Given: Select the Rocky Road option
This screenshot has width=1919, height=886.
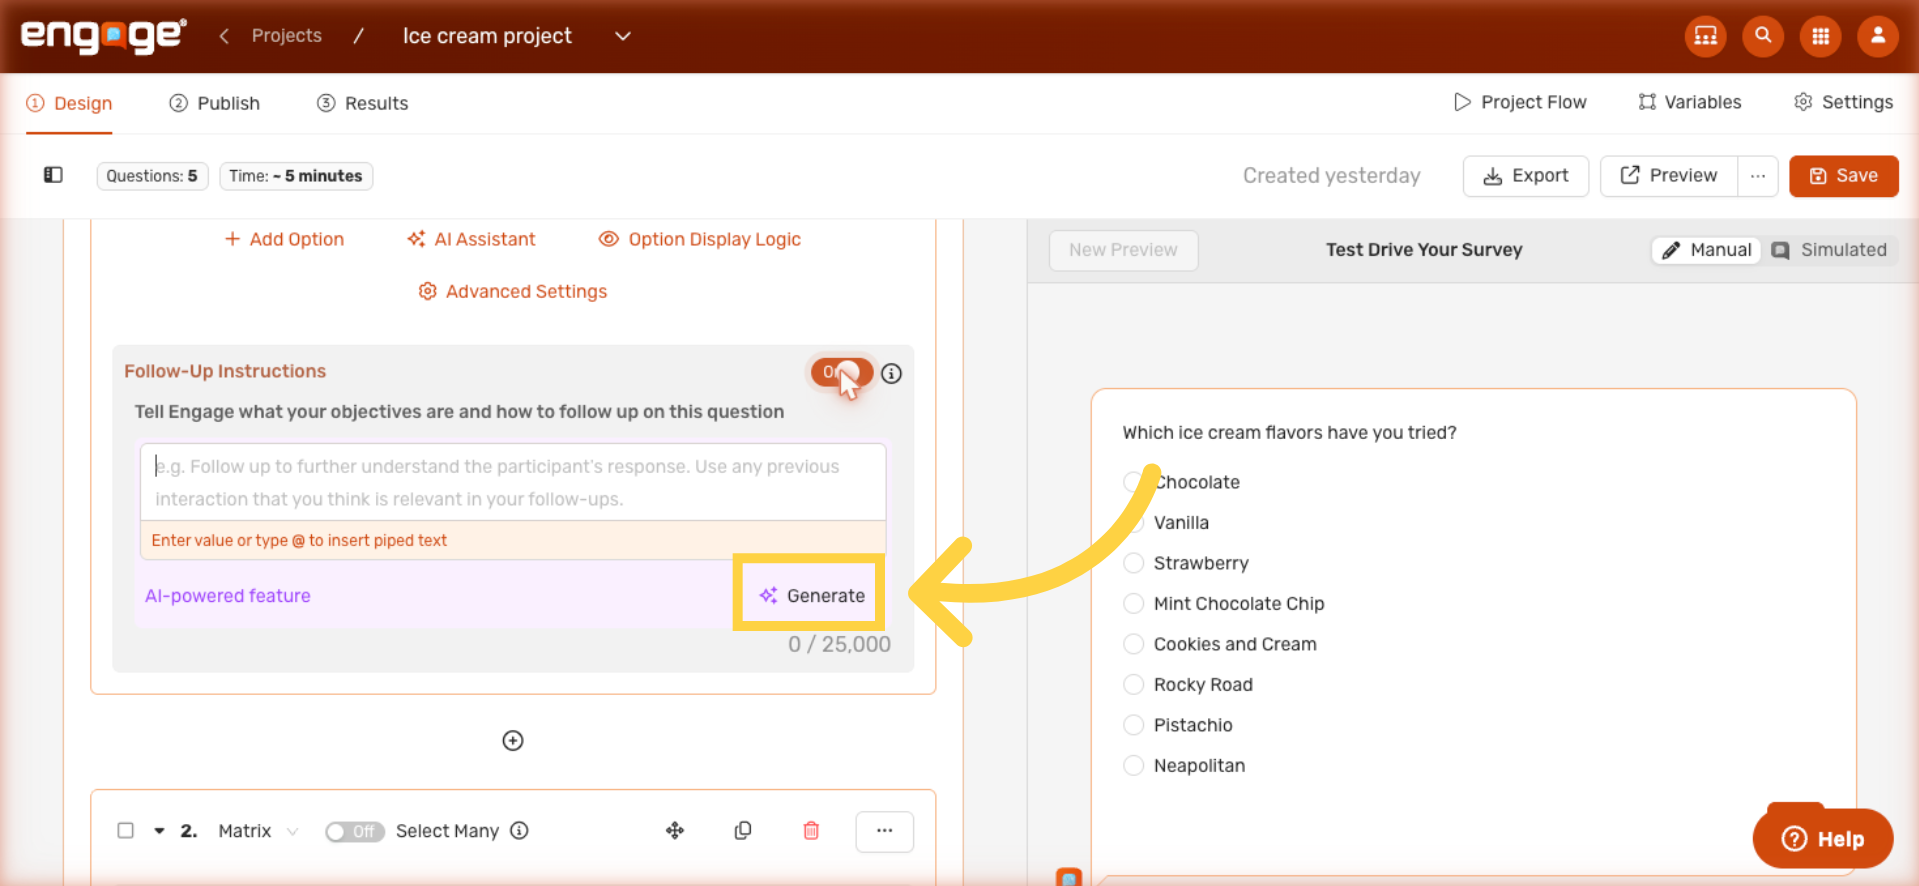Looking at the screenshot, I should 1133,684.
